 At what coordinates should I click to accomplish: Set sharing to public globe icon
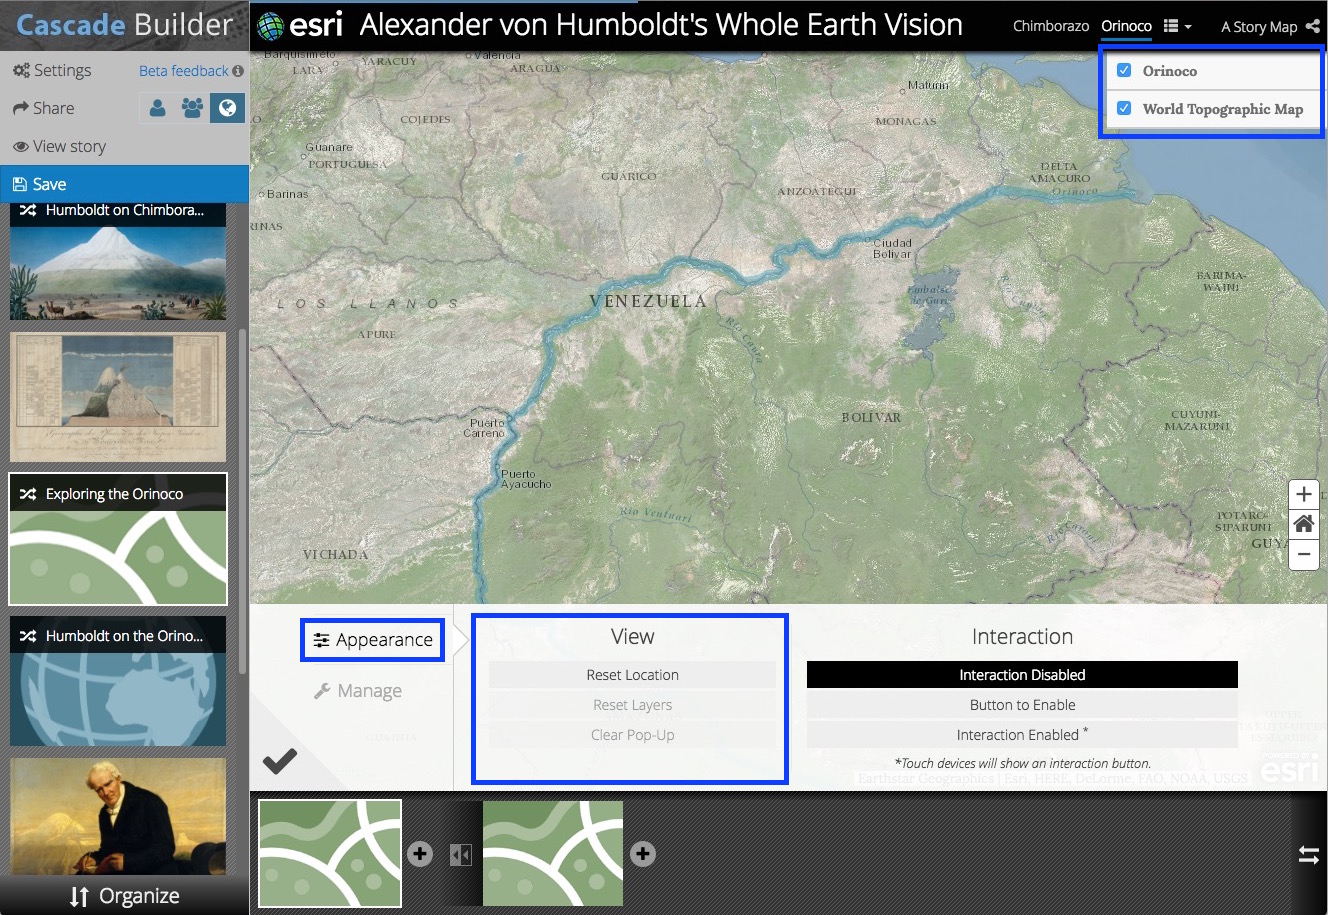click(227, 108)
